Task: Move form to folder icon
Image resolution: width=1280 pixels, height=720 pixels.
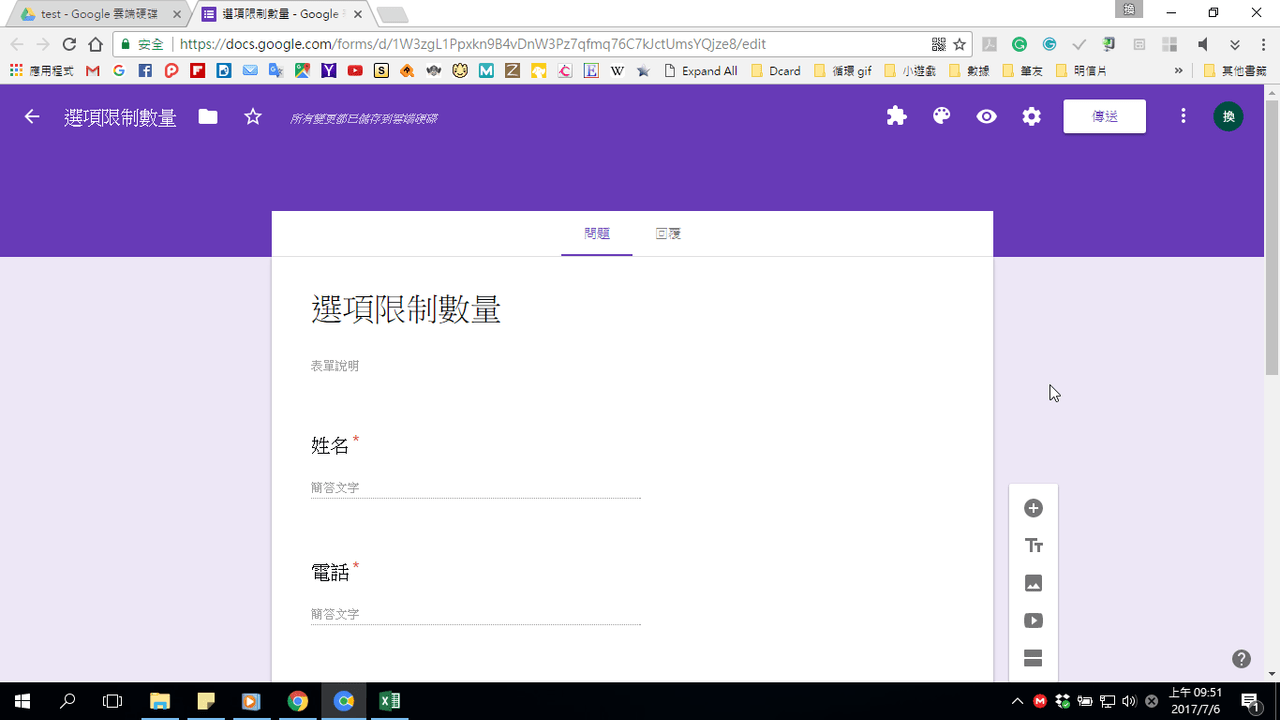Action: [208, 117]
